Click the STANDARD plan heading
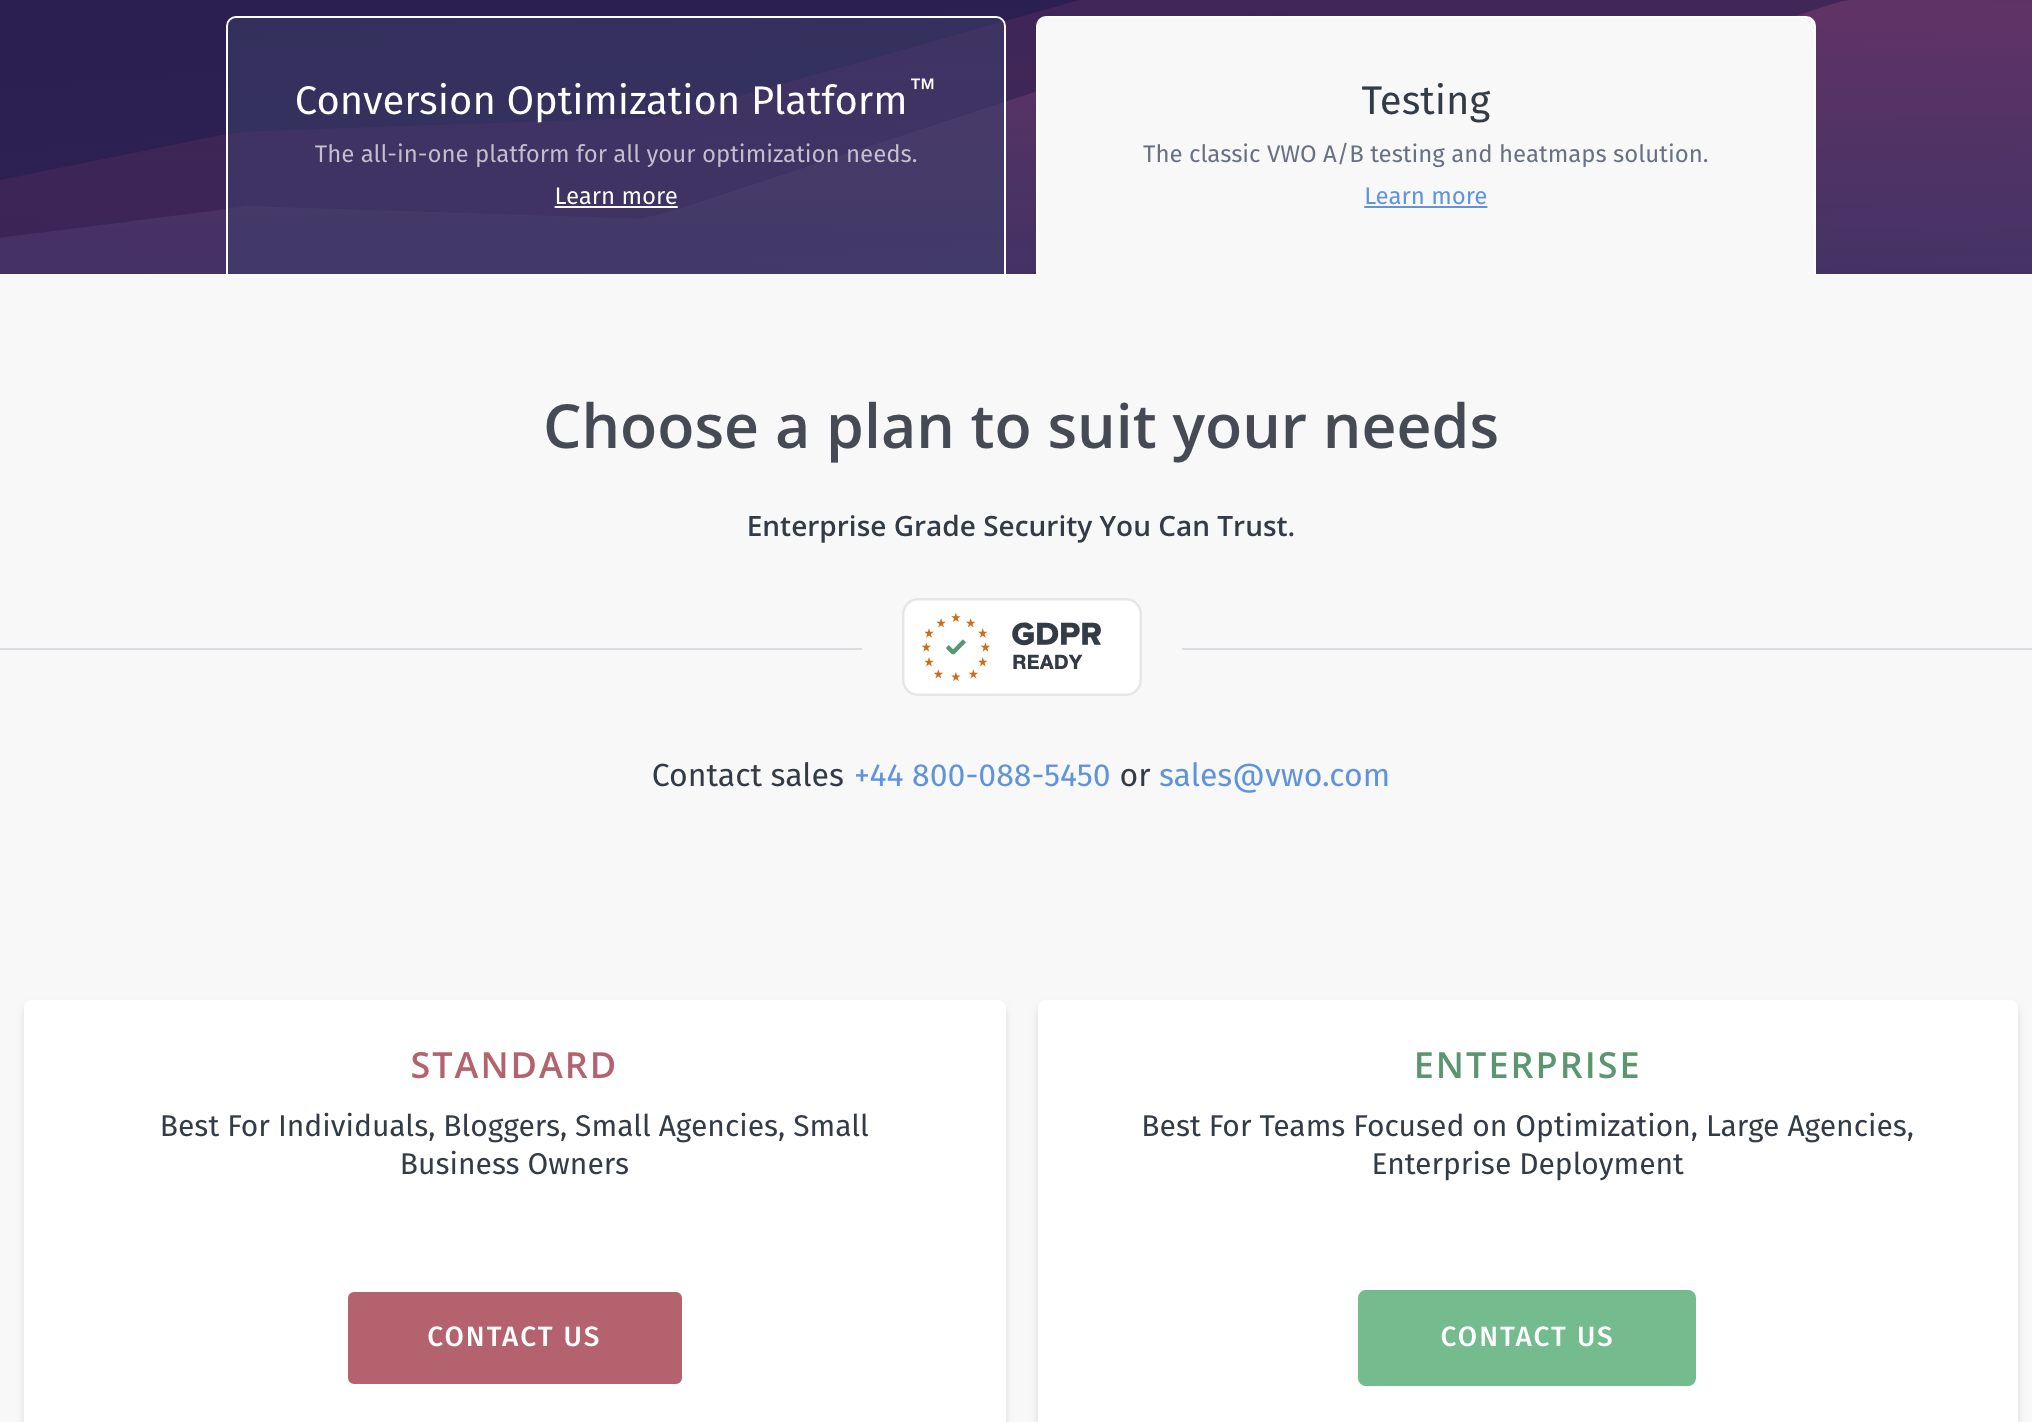 point(514,1065)
